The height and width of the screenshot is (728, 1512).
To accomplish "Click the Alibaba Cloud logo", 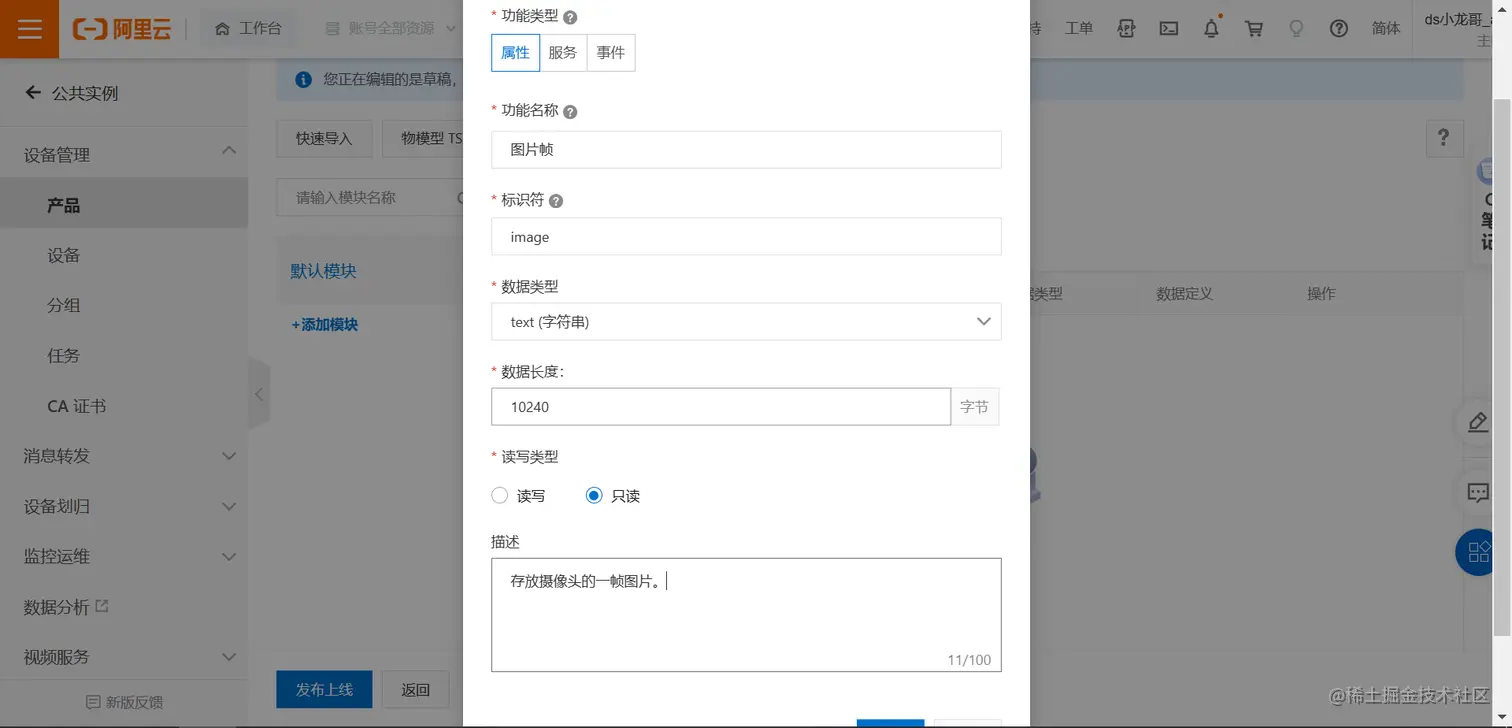I will 122,29.
